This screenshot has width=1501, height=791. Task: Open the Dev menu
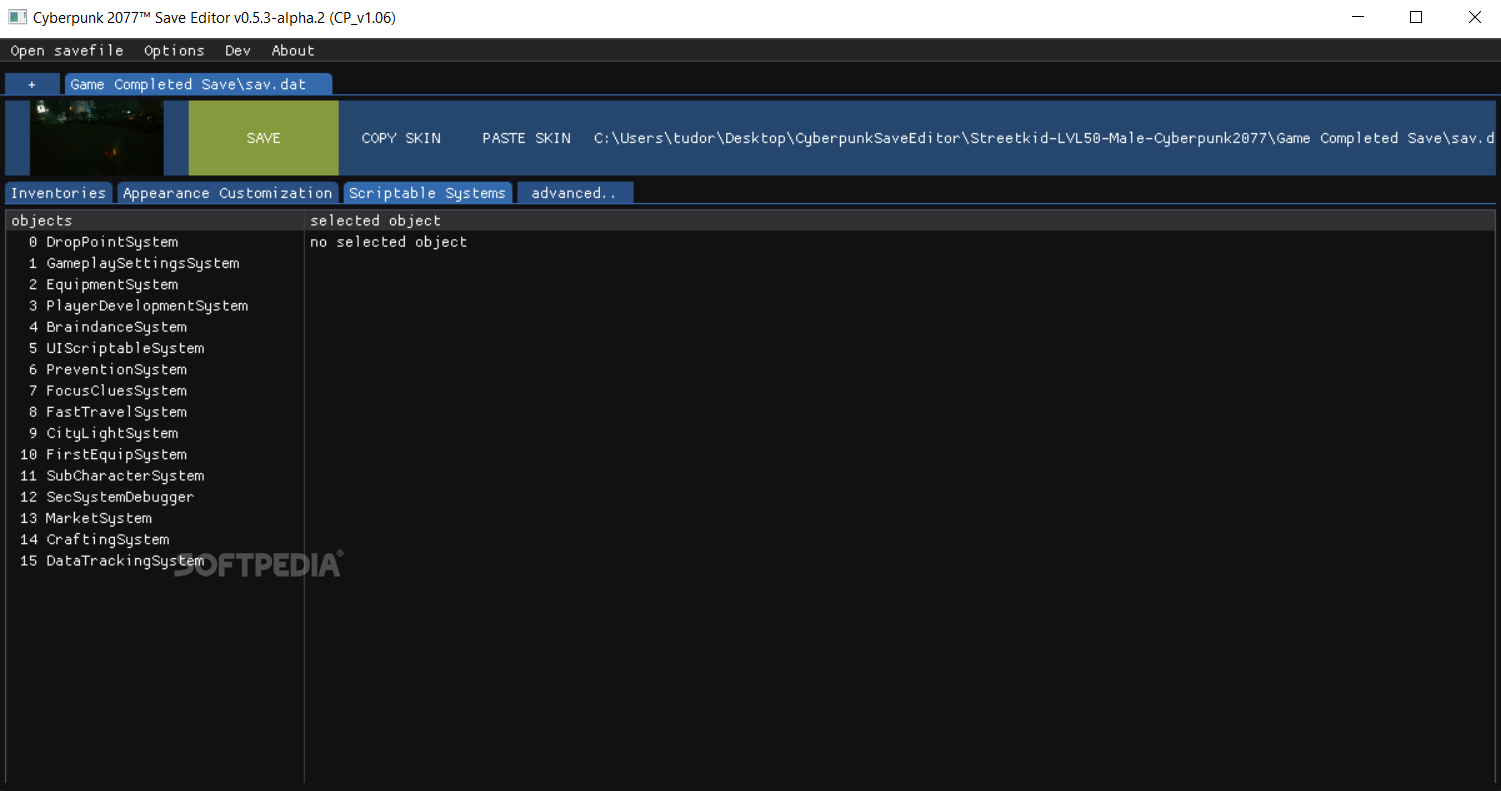click(238, 50)
